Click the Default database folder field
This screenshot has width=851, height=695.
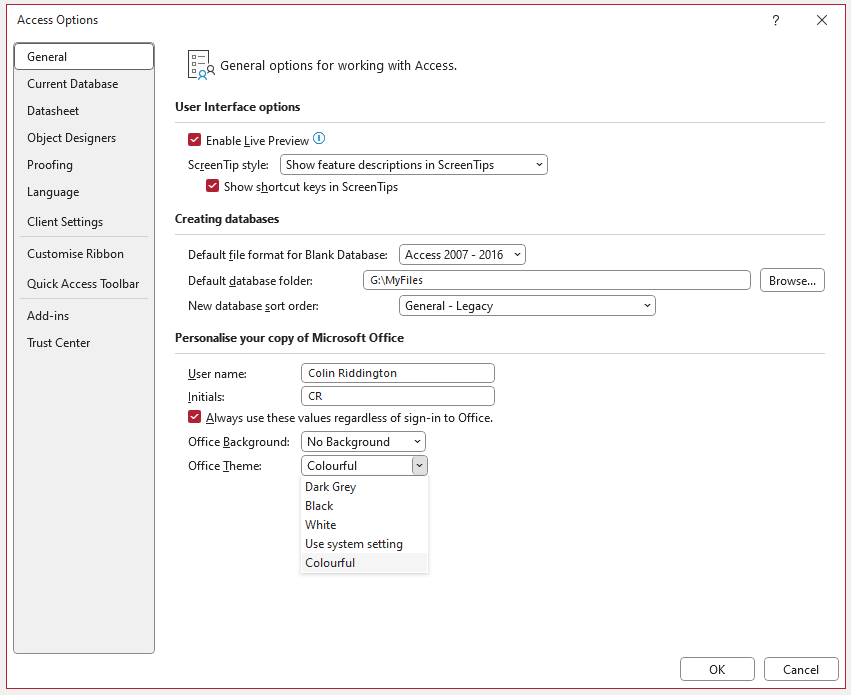click(556, 281)
